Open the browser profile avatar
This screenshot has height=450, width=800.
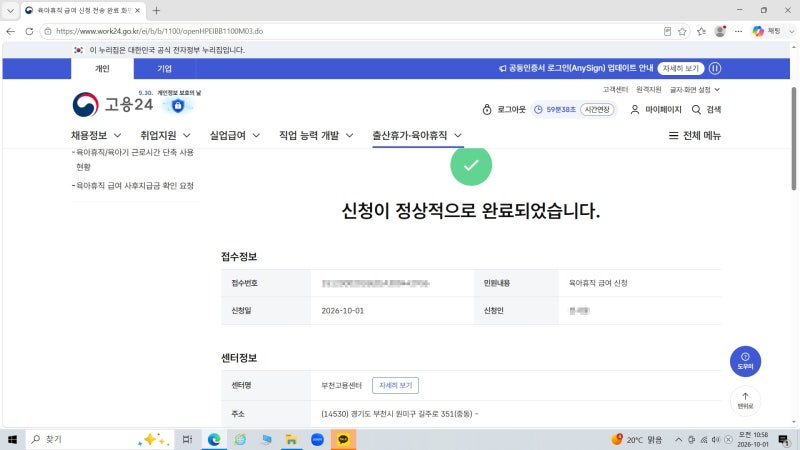(x=720, y=31)
